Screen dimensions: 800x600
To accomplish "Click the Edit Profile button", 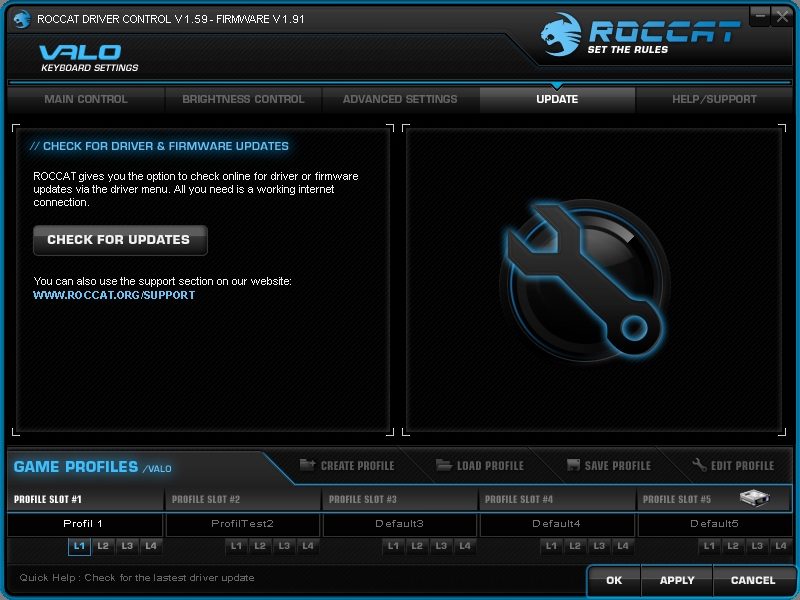I will 733,465.
